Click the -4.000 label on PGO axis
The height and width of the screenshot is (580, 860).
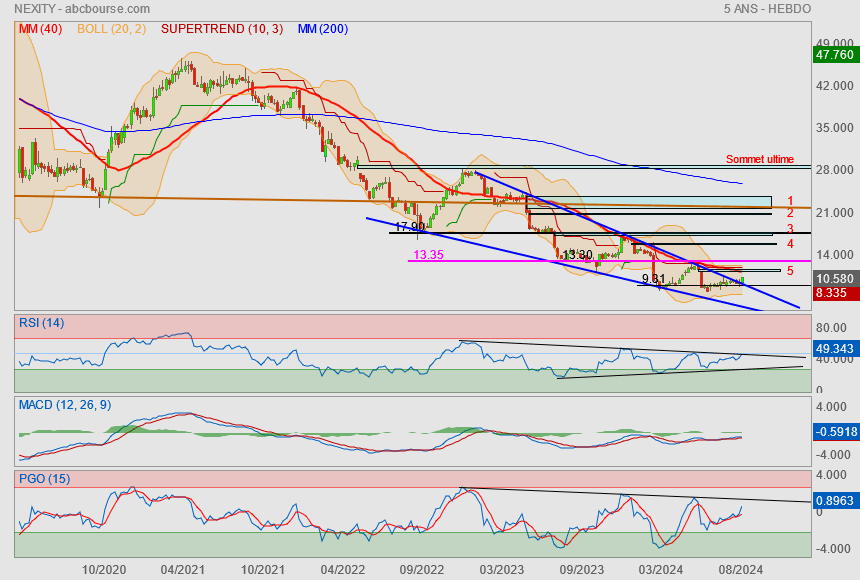tap(831, 549)
